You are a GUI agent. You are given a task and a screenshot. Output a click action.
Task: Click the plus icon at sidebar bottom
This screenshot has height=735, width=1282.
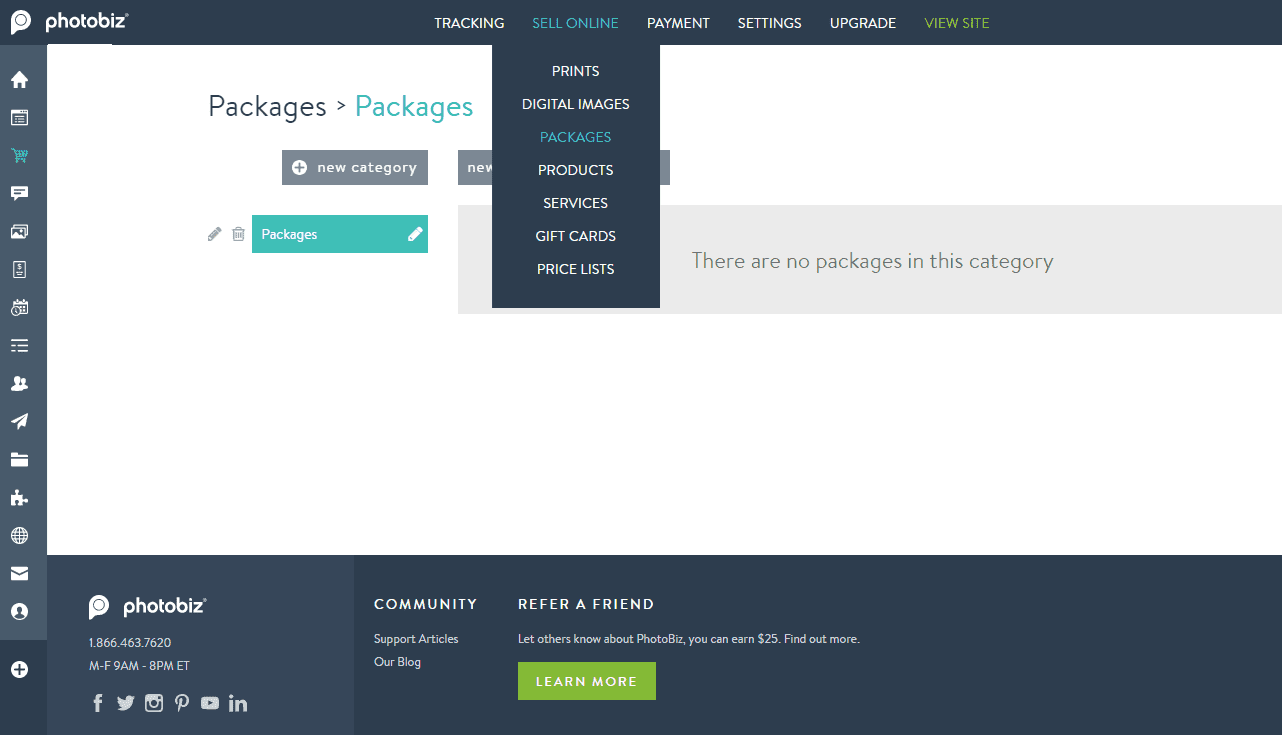click(x=19, y=670)
